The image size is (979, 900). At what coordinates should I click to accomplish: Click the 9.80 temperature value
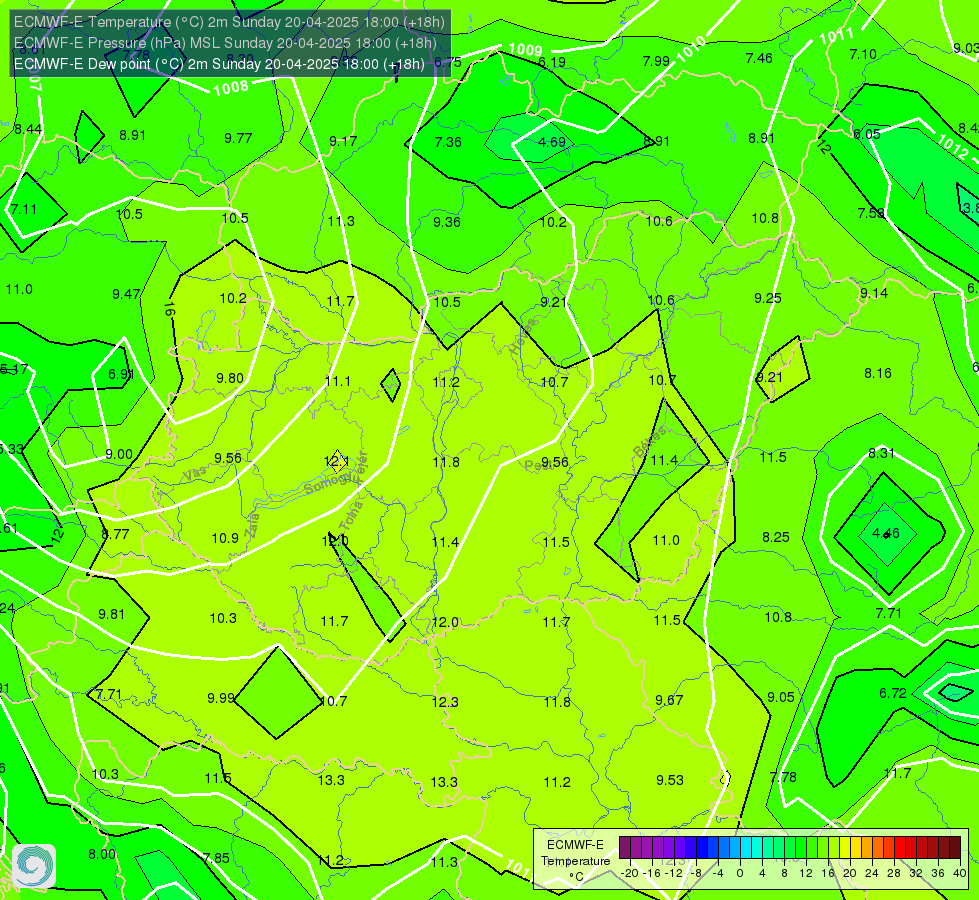coord(230,378)
